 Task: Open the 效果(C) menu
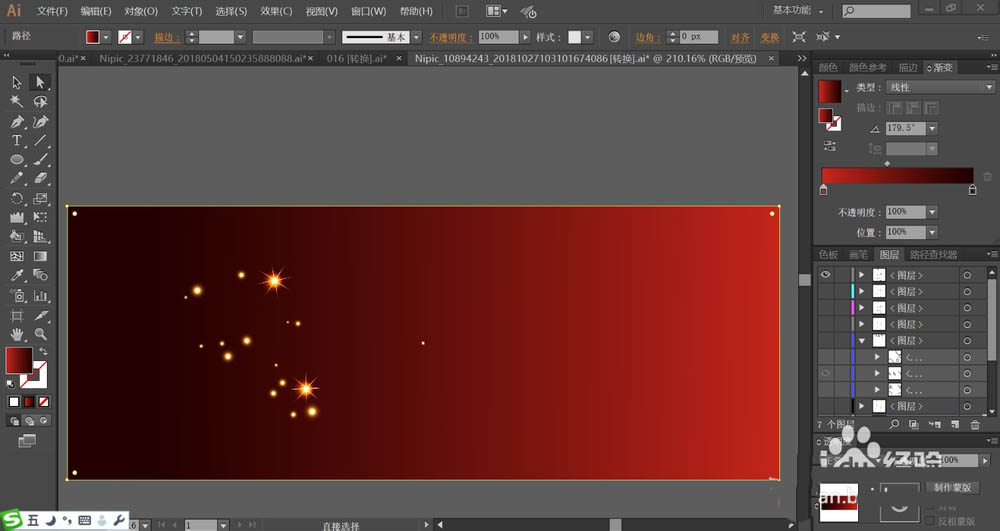276,11
